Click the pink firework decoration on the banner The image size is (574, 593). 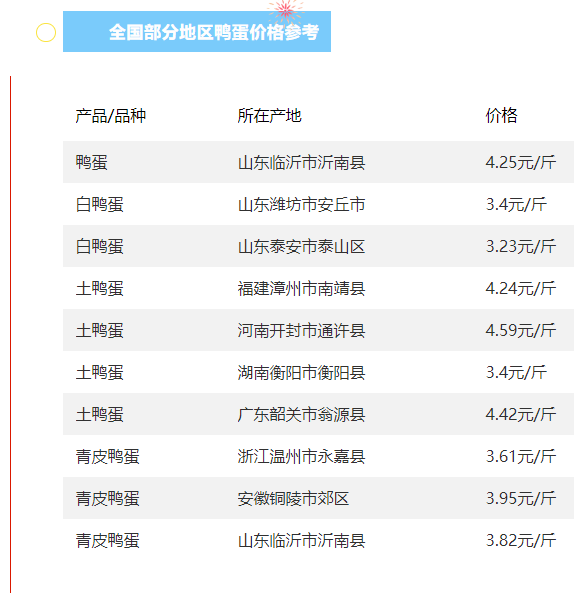(x=285, y=11)
